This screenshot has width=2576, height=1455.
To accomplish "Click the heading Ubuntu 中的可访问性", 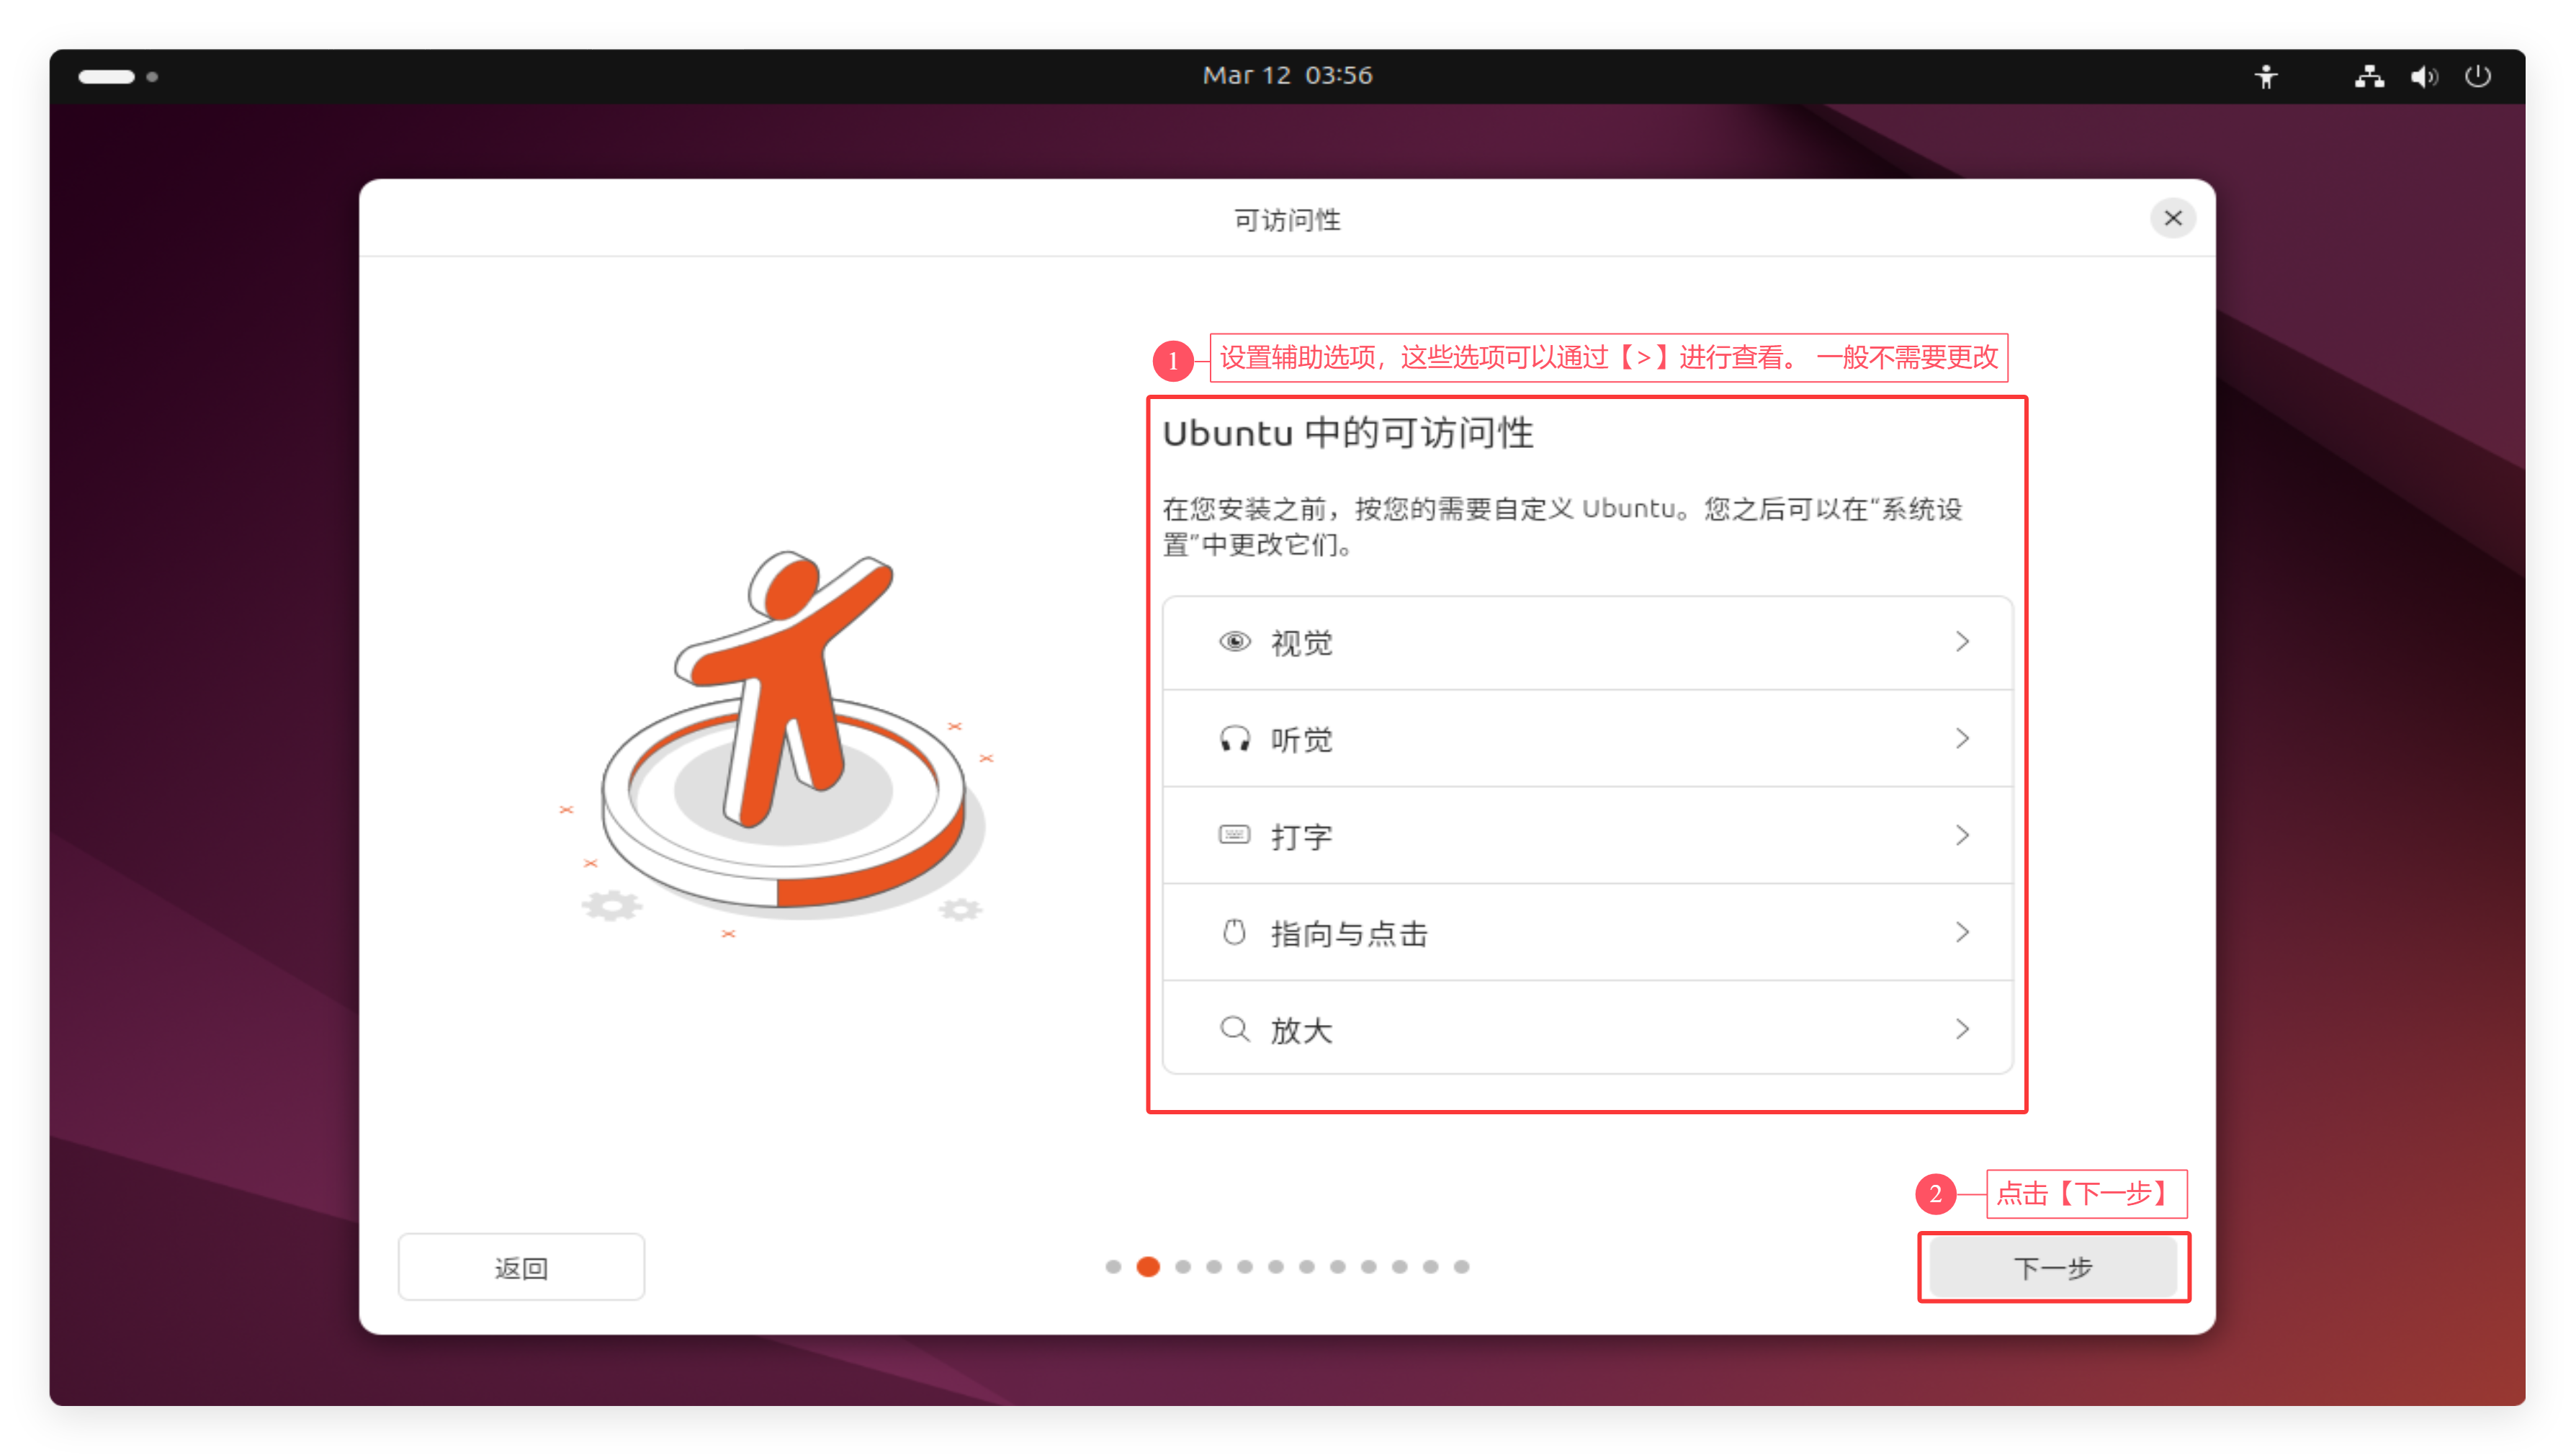I will [1347, 434].
